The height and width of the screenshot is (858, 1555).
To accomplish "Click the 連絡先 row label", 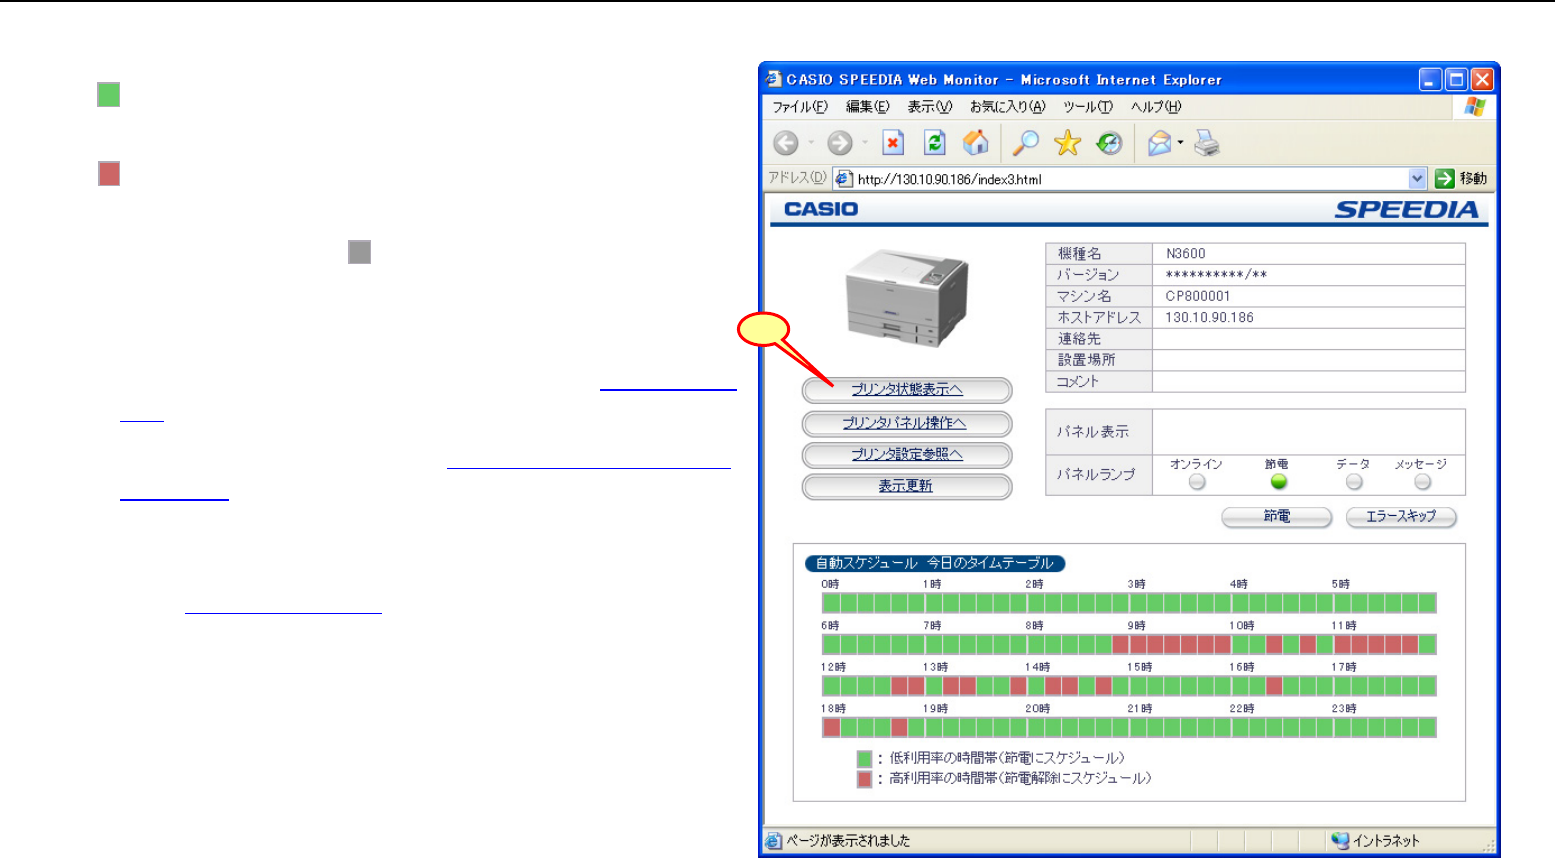I will (1079, 339).
